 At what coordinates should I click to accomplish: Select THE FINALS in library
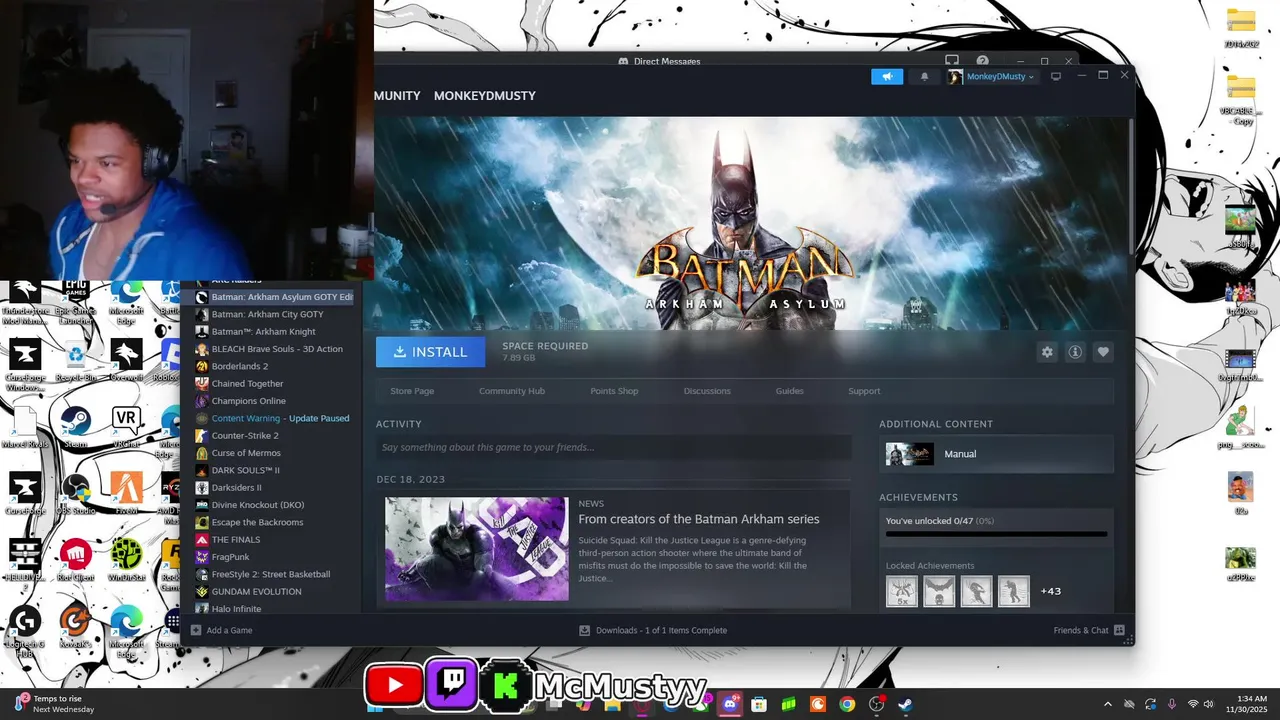pos(236,539)
